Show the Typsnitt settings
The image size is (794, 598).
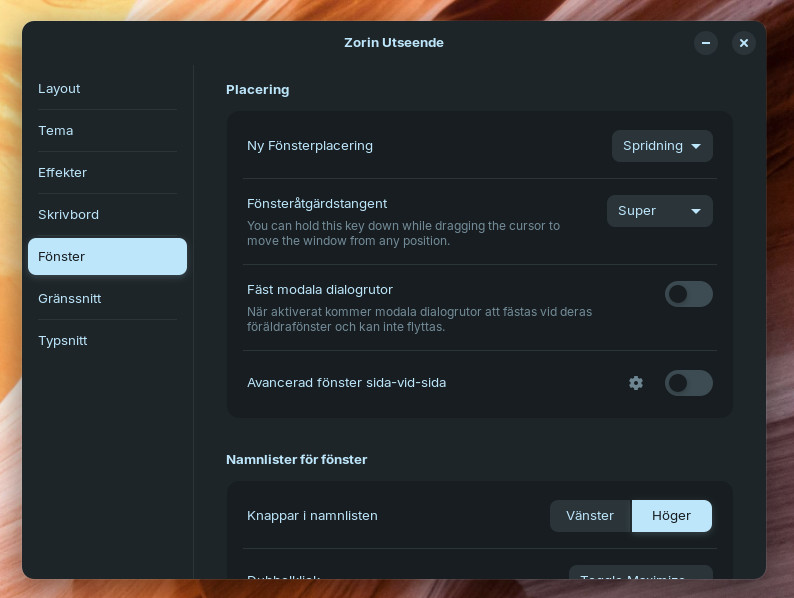(x=62, y=341)
